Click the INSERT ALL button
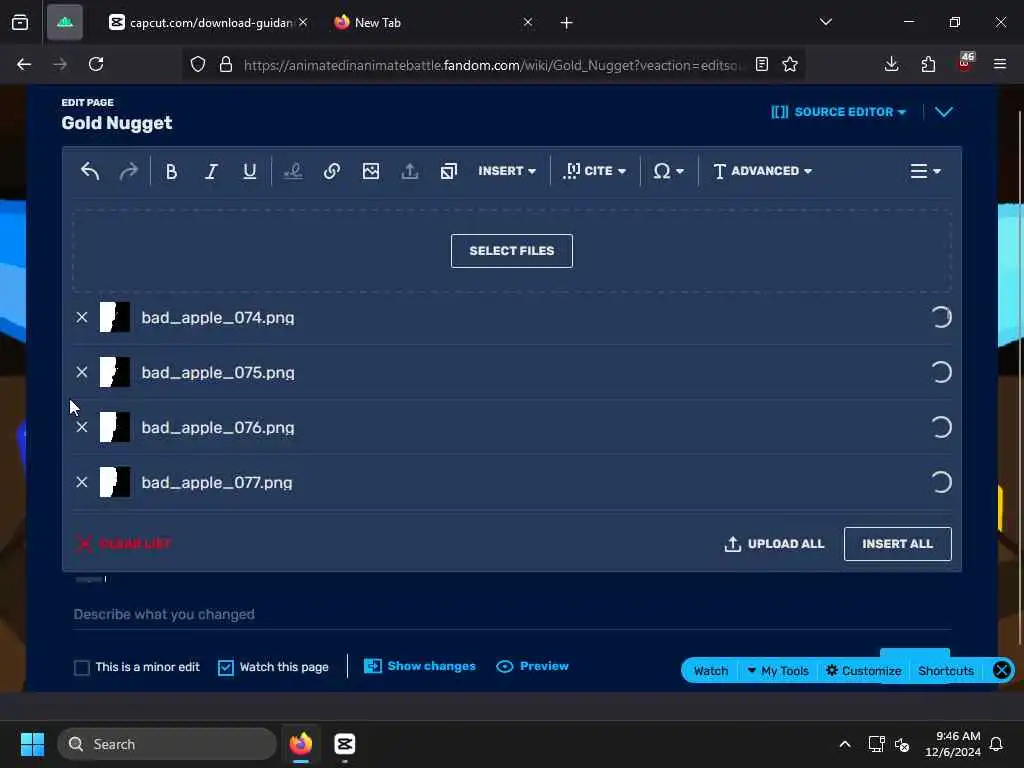The height and width of the screenshot is (768, 1024). tap(897, 544)
